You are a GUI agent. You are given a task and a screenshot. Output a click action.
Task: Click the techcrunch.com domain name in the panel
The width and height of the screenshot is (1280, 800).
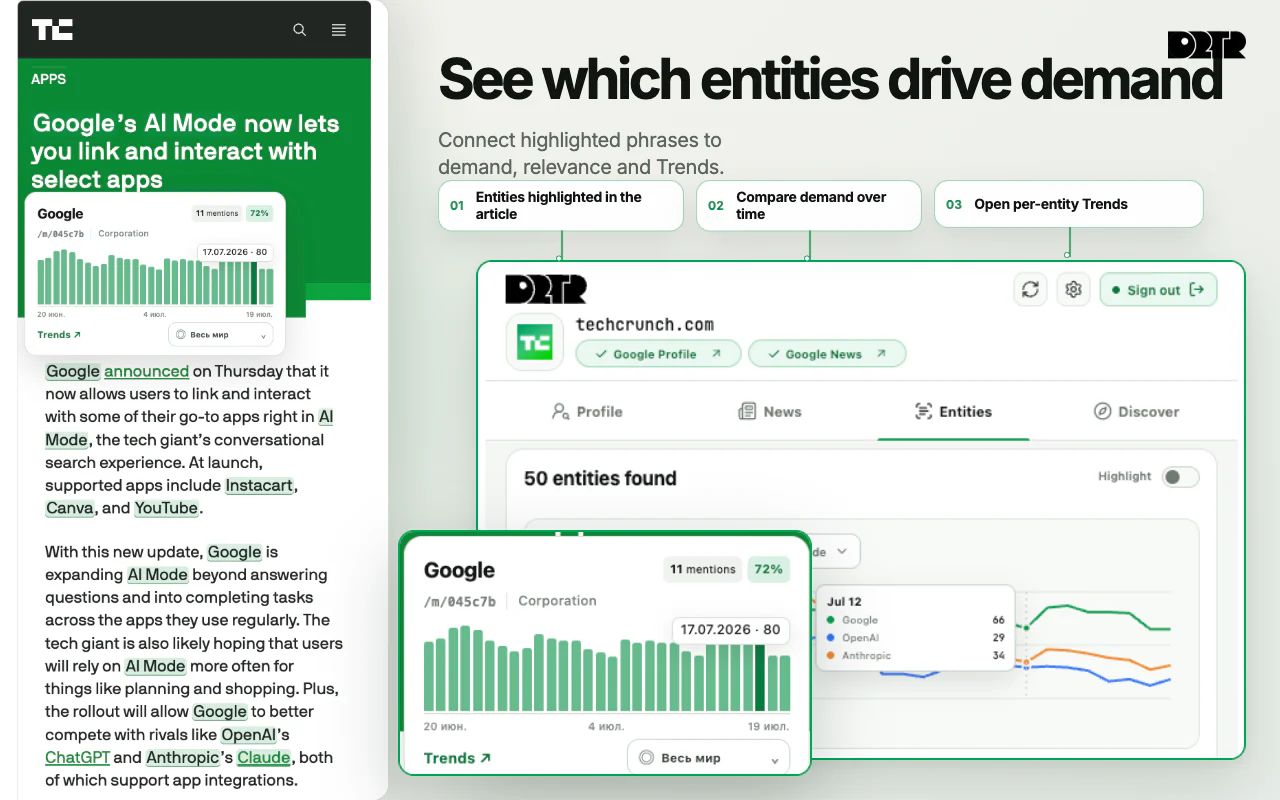click(645, 324)
